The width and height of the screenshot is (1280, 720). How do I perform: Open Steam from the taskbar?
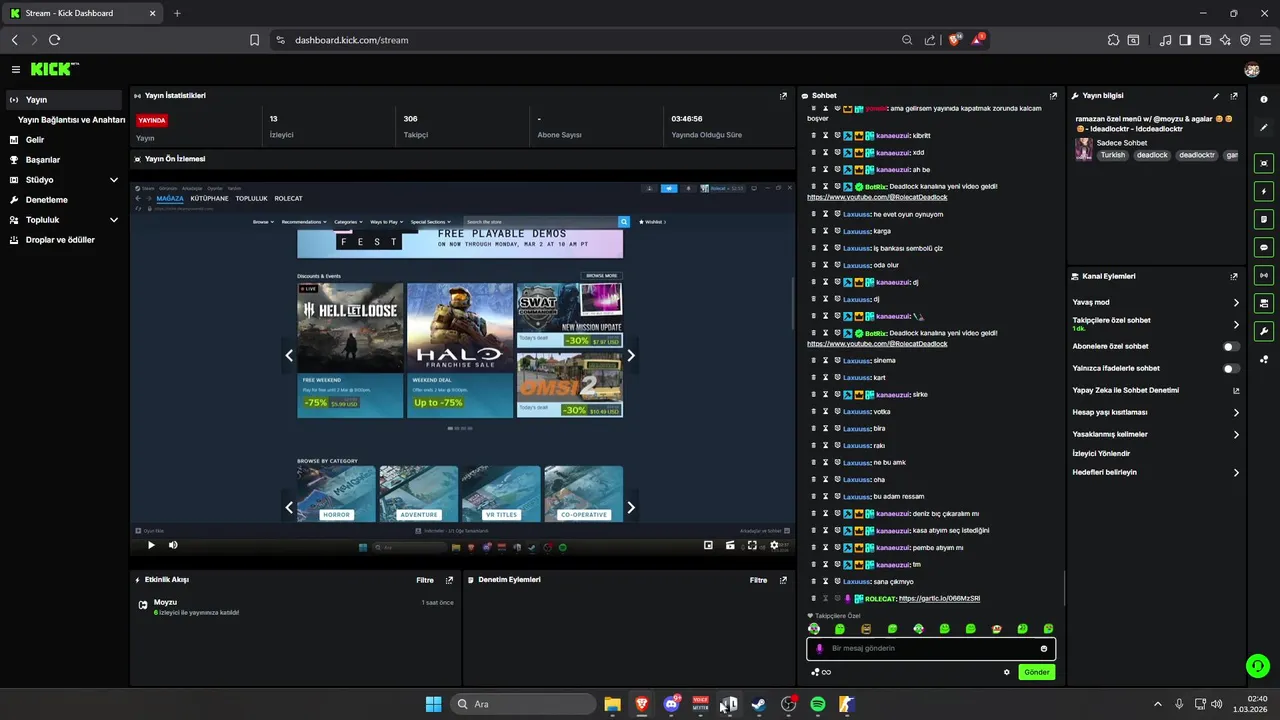point(759,704)
